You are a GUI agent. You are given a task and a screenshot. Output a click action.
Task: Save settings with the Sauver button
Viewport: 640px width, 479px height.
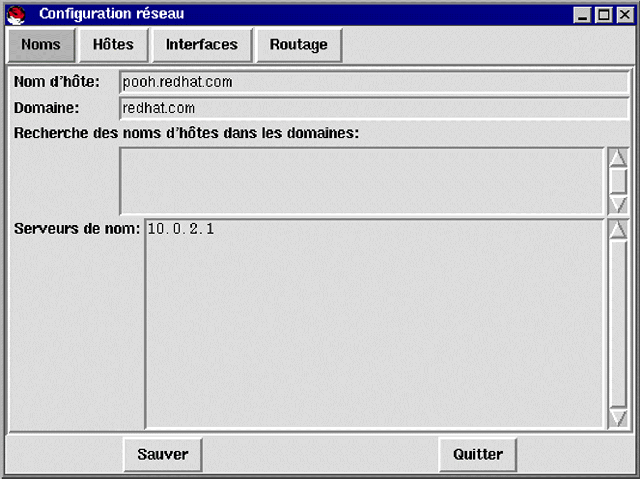click(163, 455)
